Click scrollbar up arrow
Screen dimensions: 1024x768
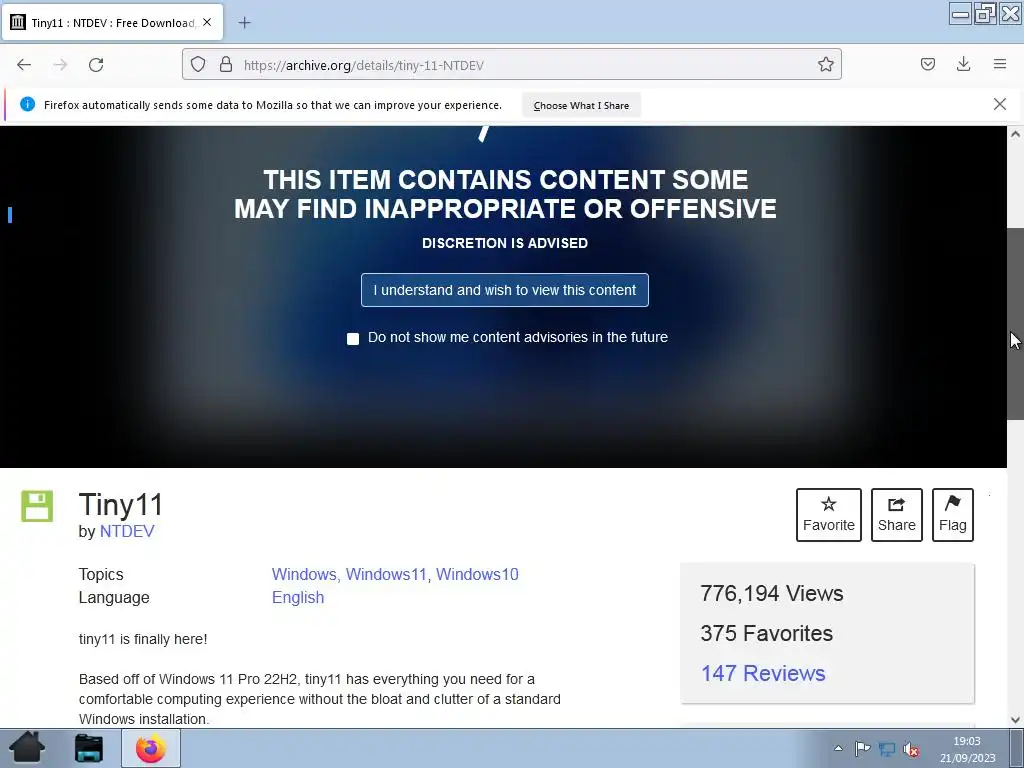[1015, 134]
